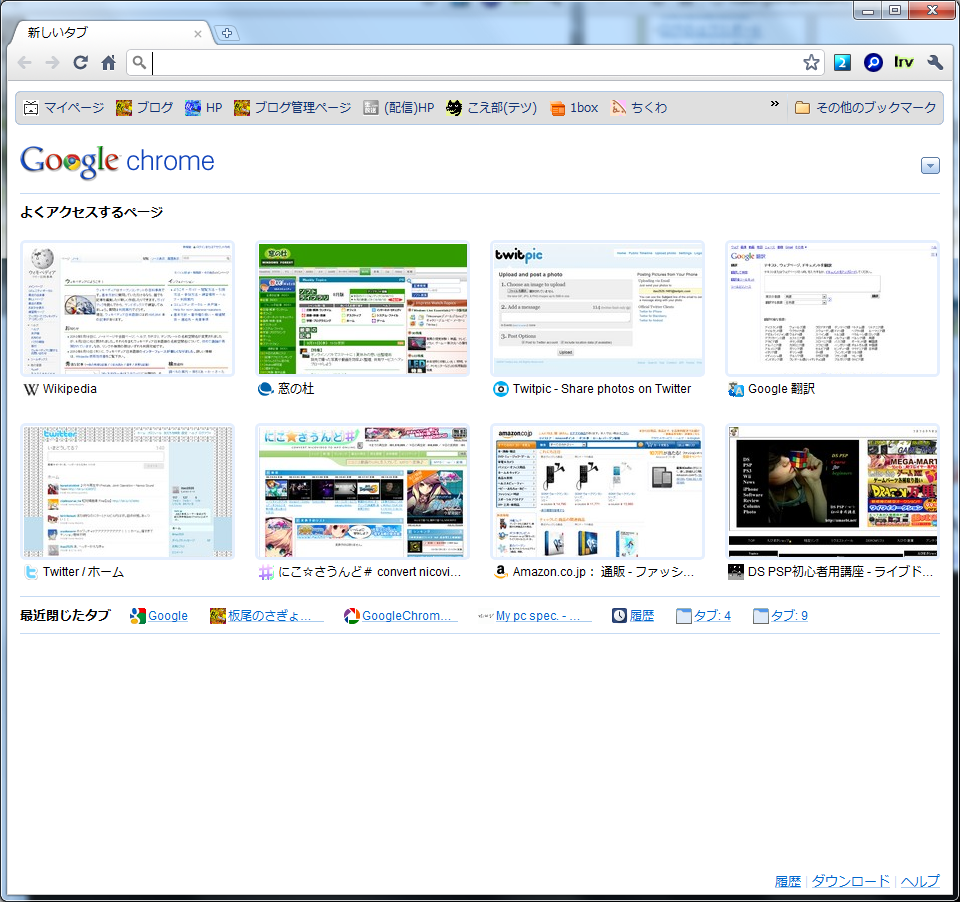Open the bottom 履歴 link

pos(787,882)
